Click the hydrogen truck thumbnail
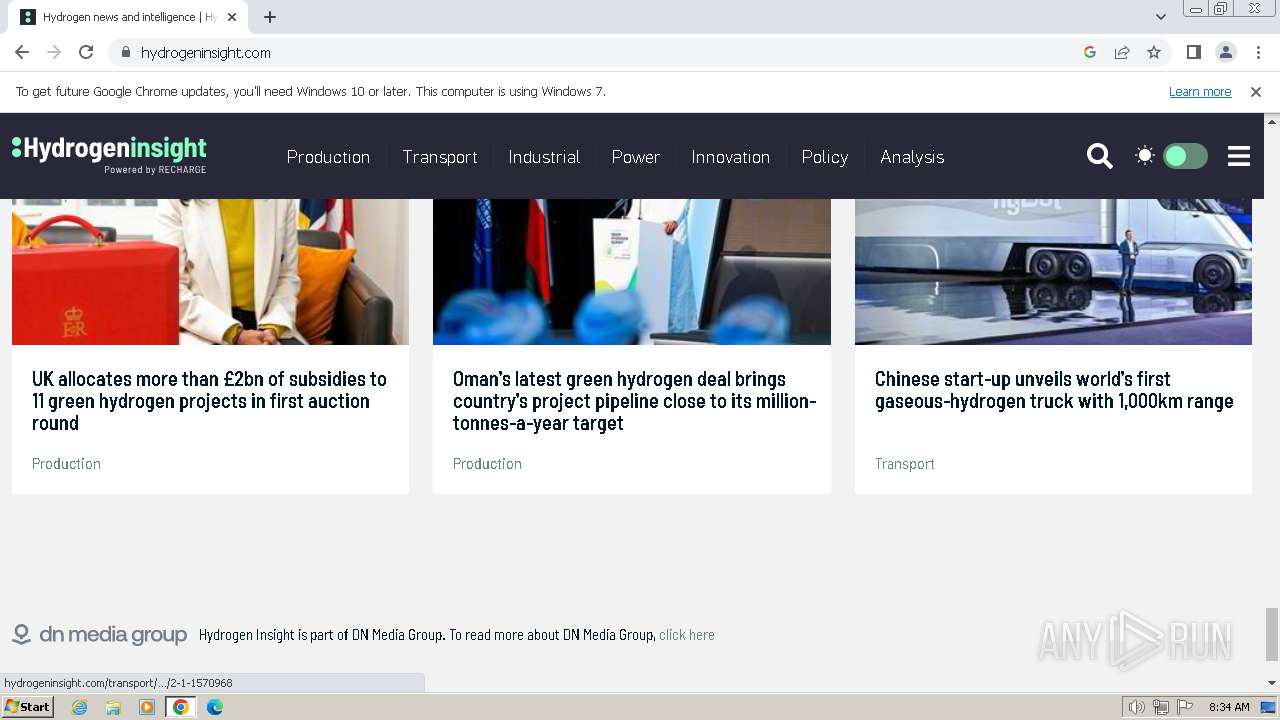1280x720 pixels. pyautogui.click(x=1053, y=272)
